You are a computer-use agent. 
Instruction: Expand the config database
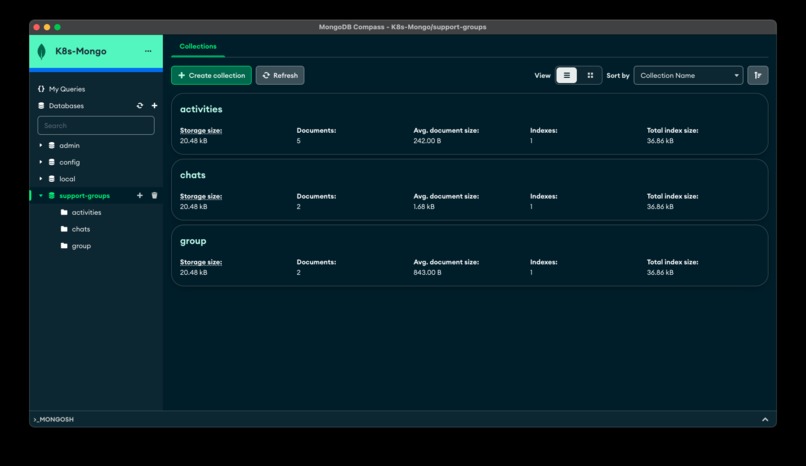click(x=41, y=162)
